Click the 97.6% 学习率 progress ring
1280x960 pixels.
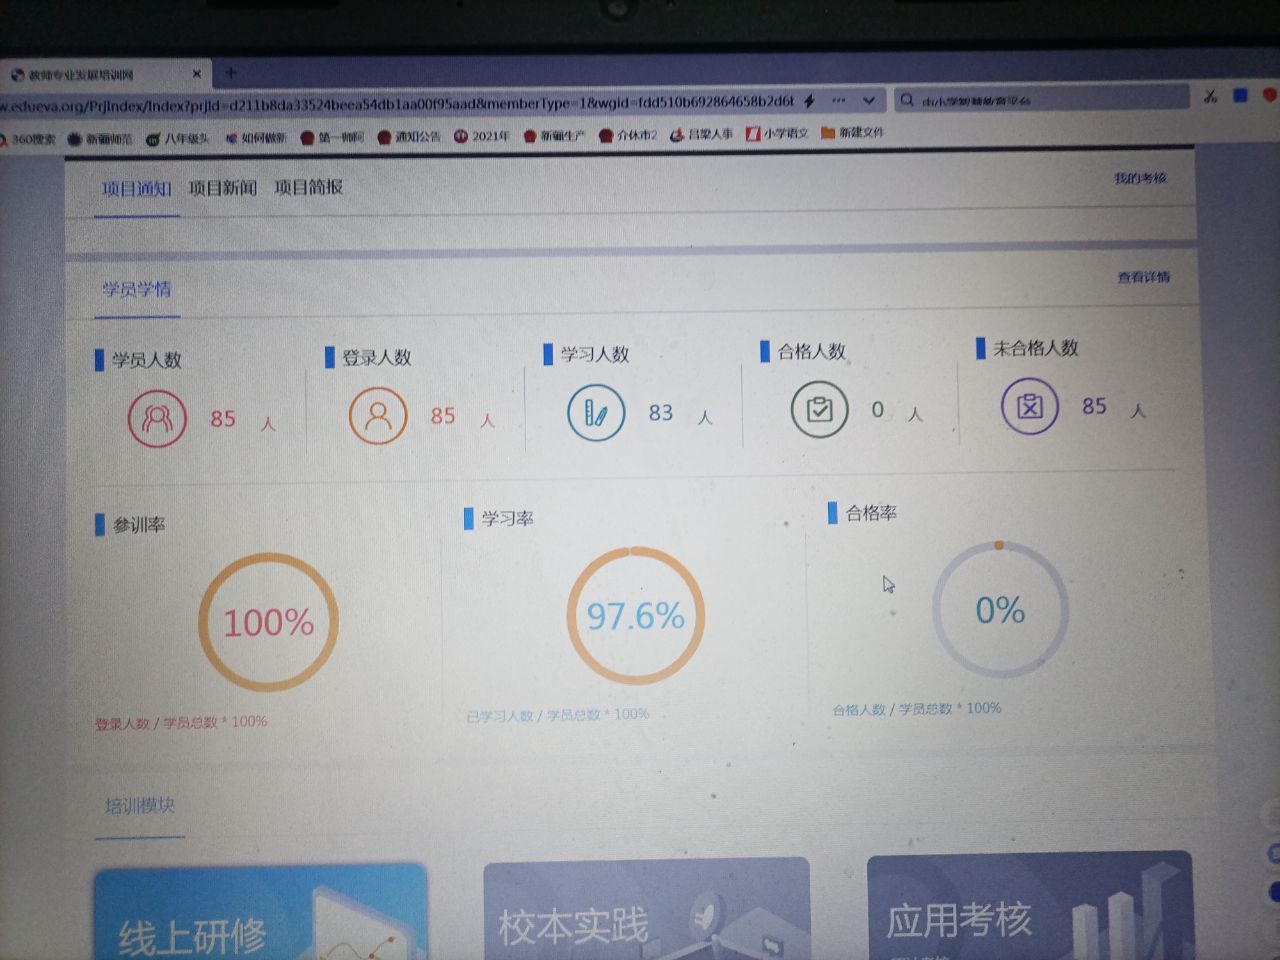635,616
